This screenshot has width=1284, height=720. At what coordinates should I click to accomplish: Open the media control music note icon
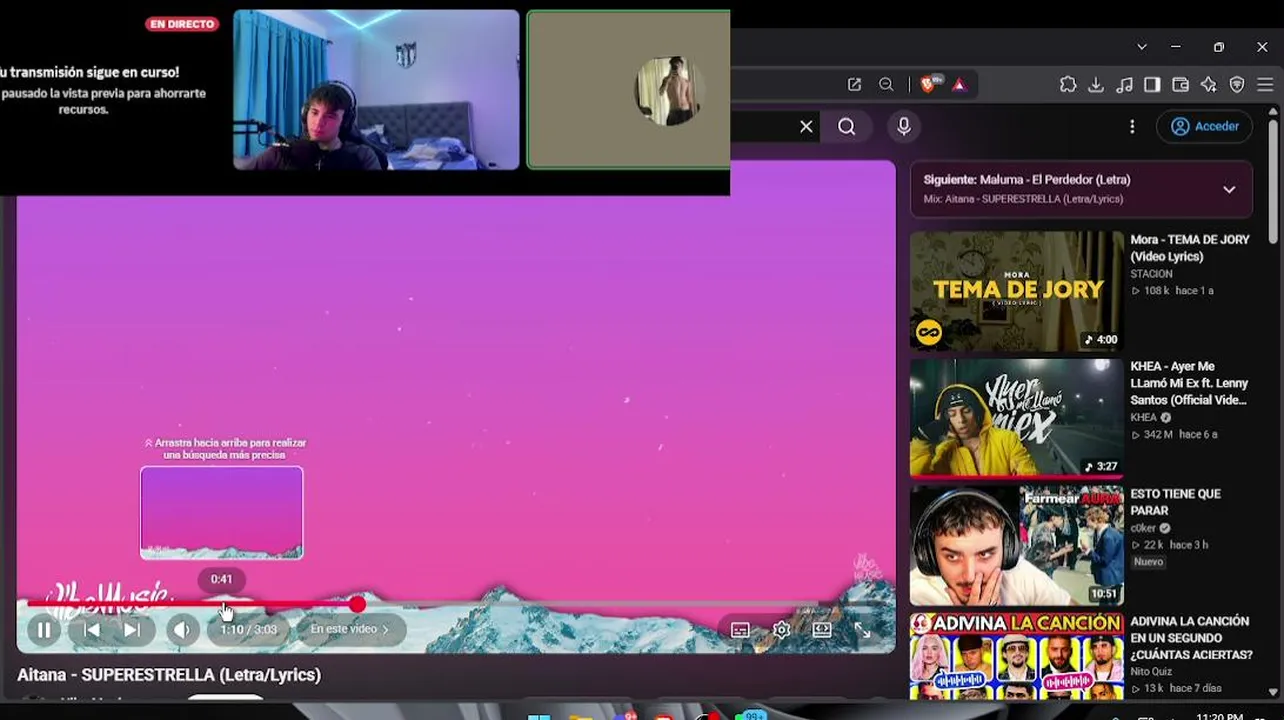[x=1124, y=85]
